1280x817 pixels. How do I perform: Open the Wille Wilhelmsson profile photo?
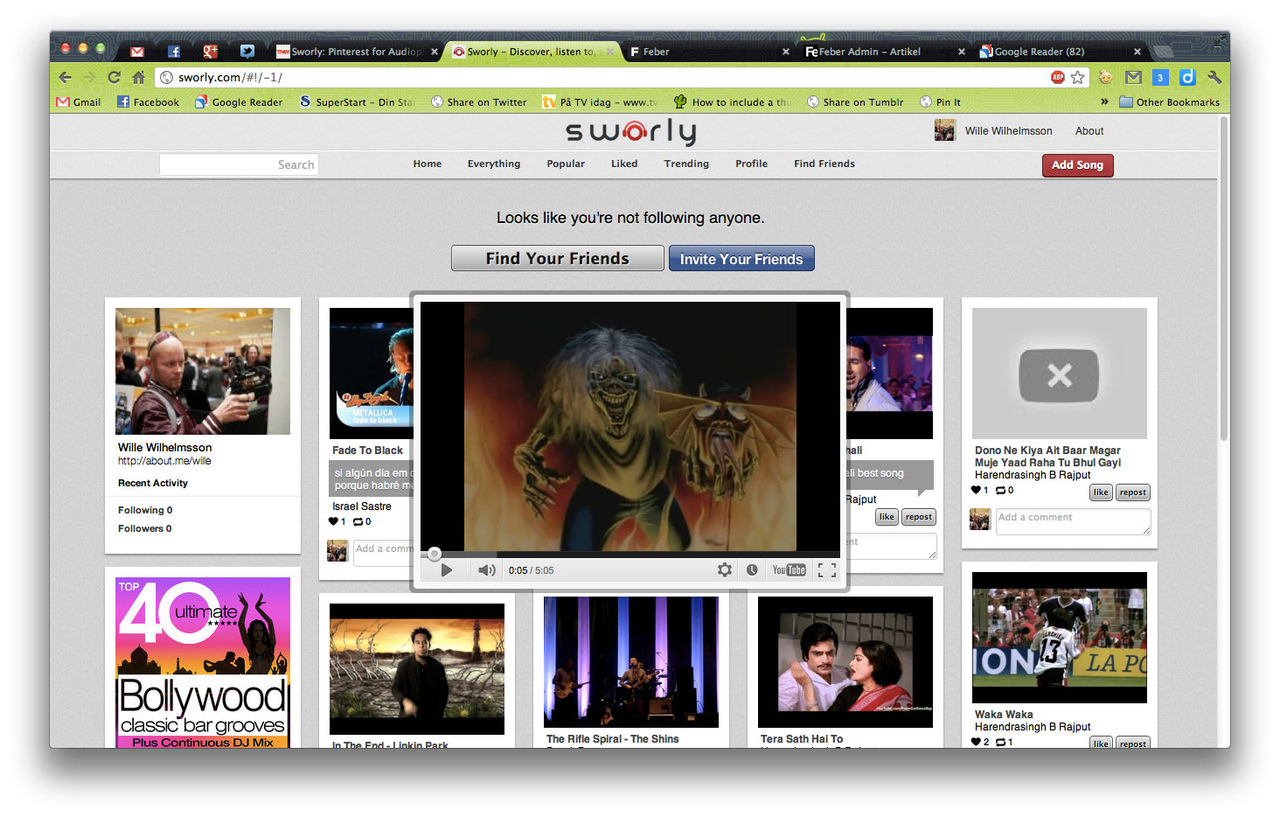(203, 371)
